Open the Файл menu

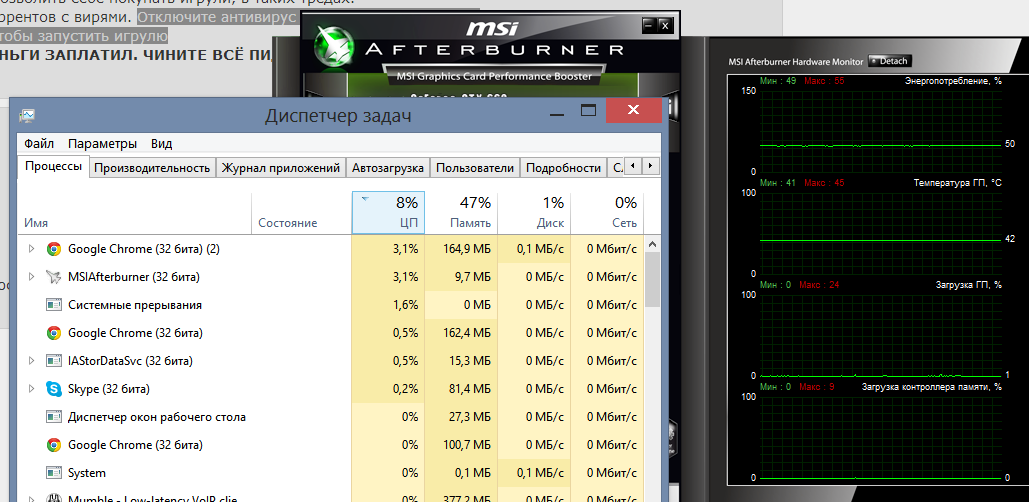click(39, 144)
